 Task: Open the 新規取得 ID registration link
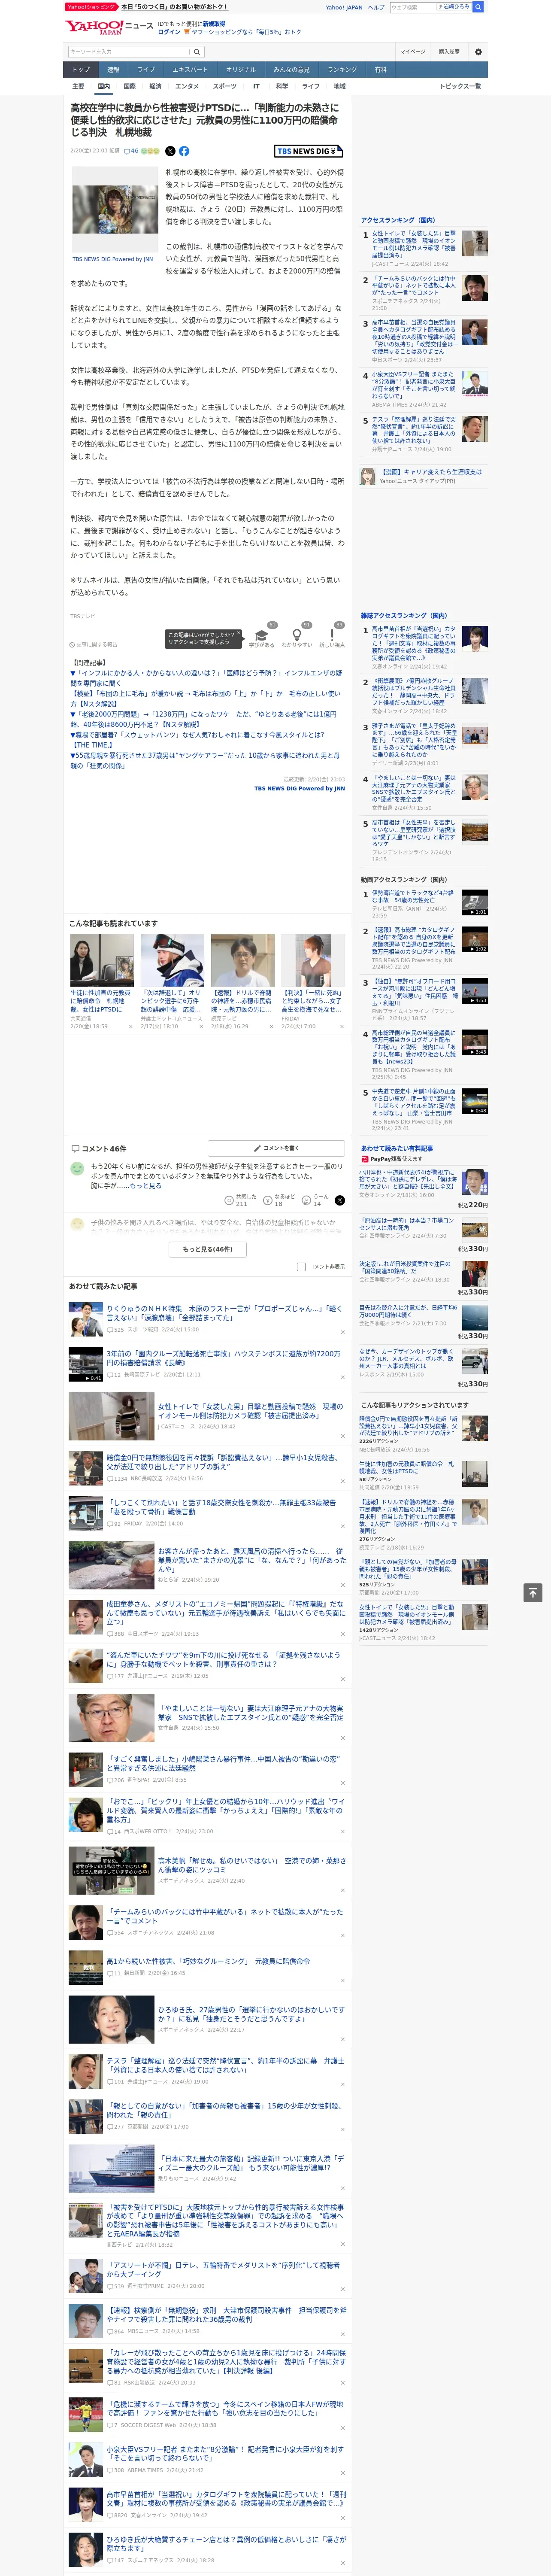tap(214, 23)
